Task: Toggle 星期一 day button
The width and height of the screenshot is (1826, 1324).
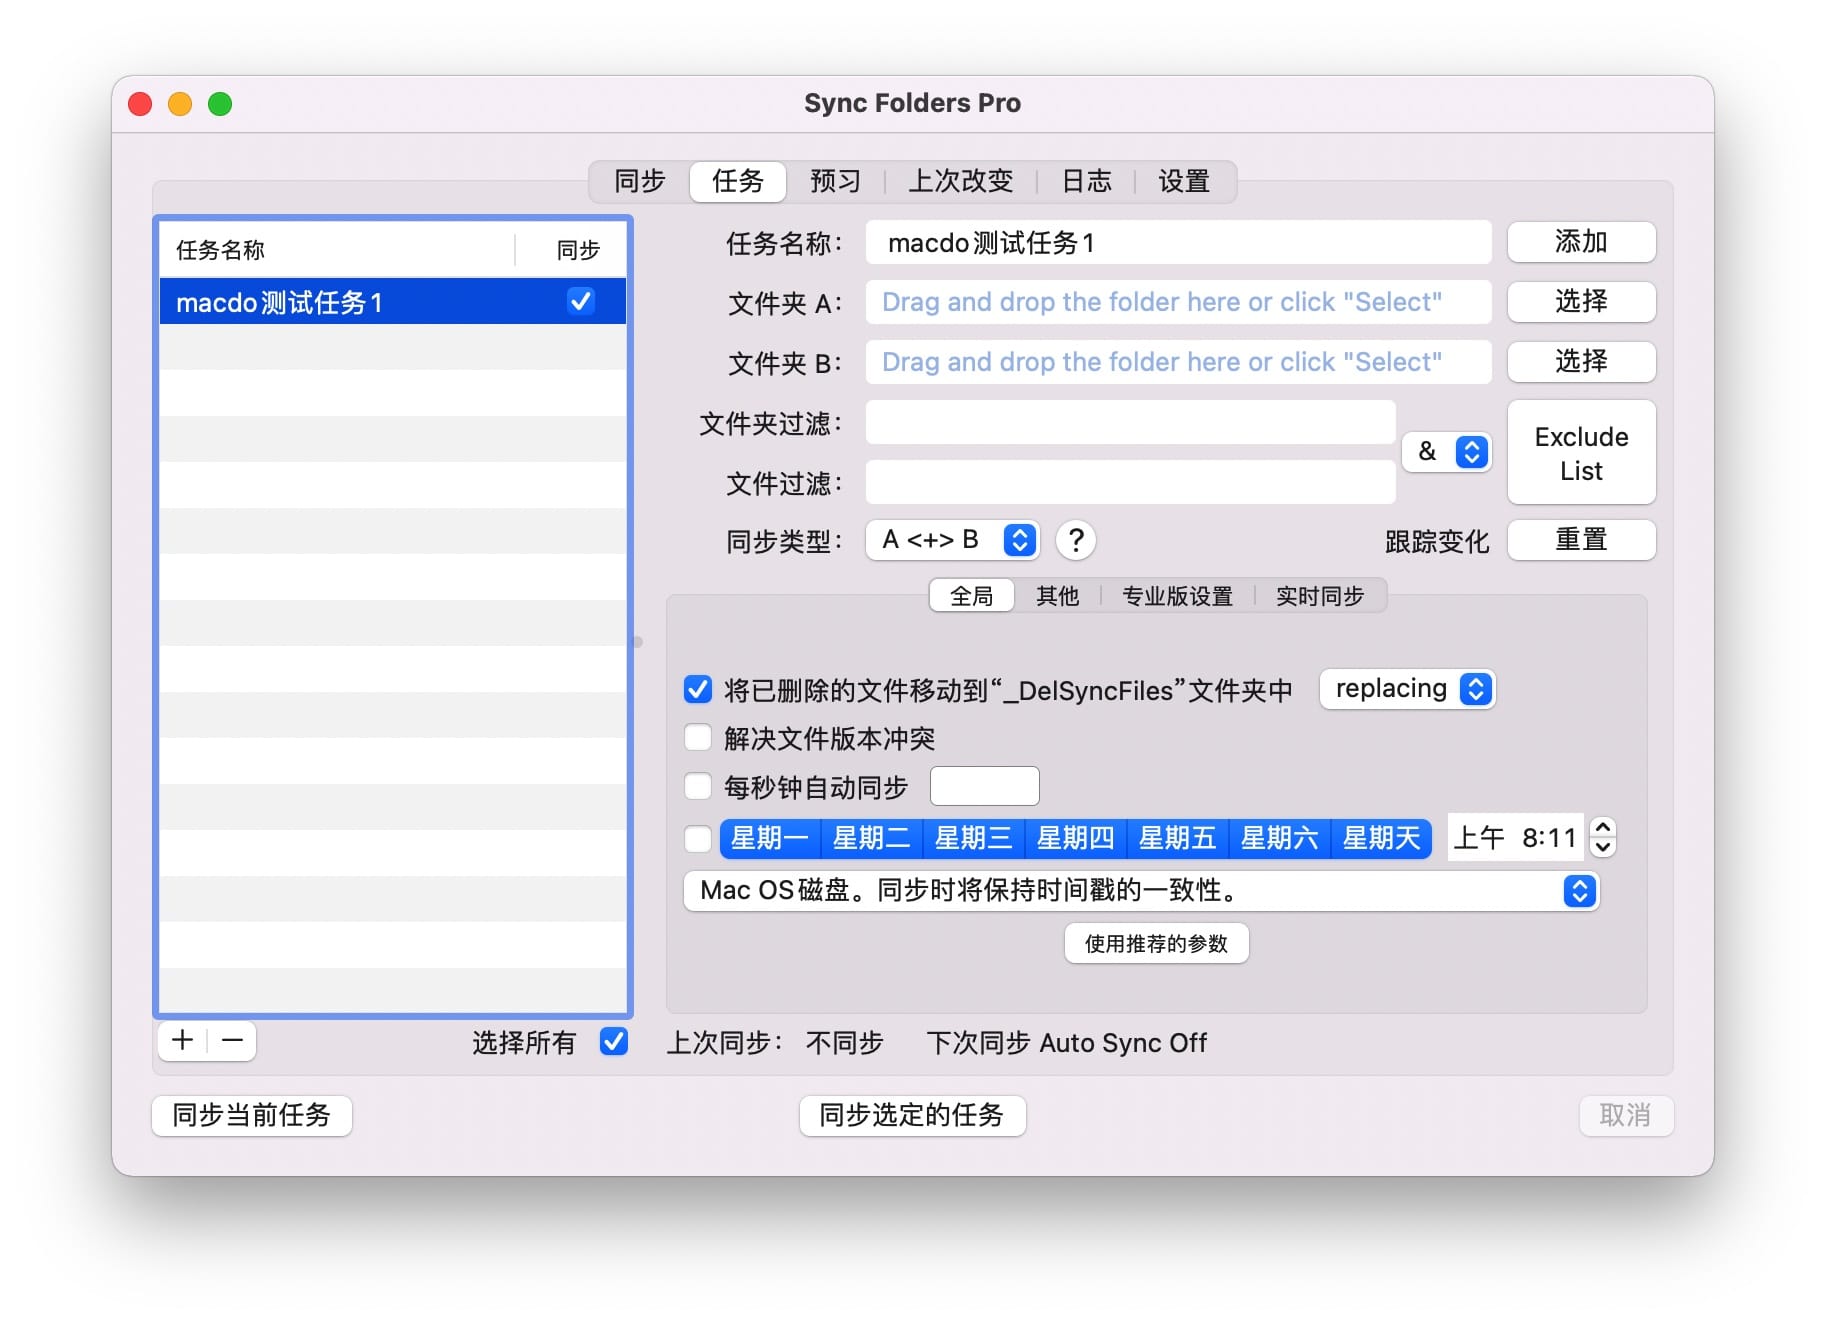Action: 769,838
